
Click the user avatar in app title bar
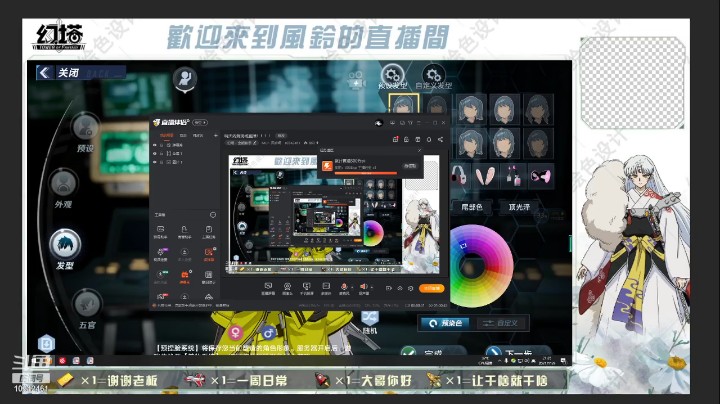(x=378, y=123)
